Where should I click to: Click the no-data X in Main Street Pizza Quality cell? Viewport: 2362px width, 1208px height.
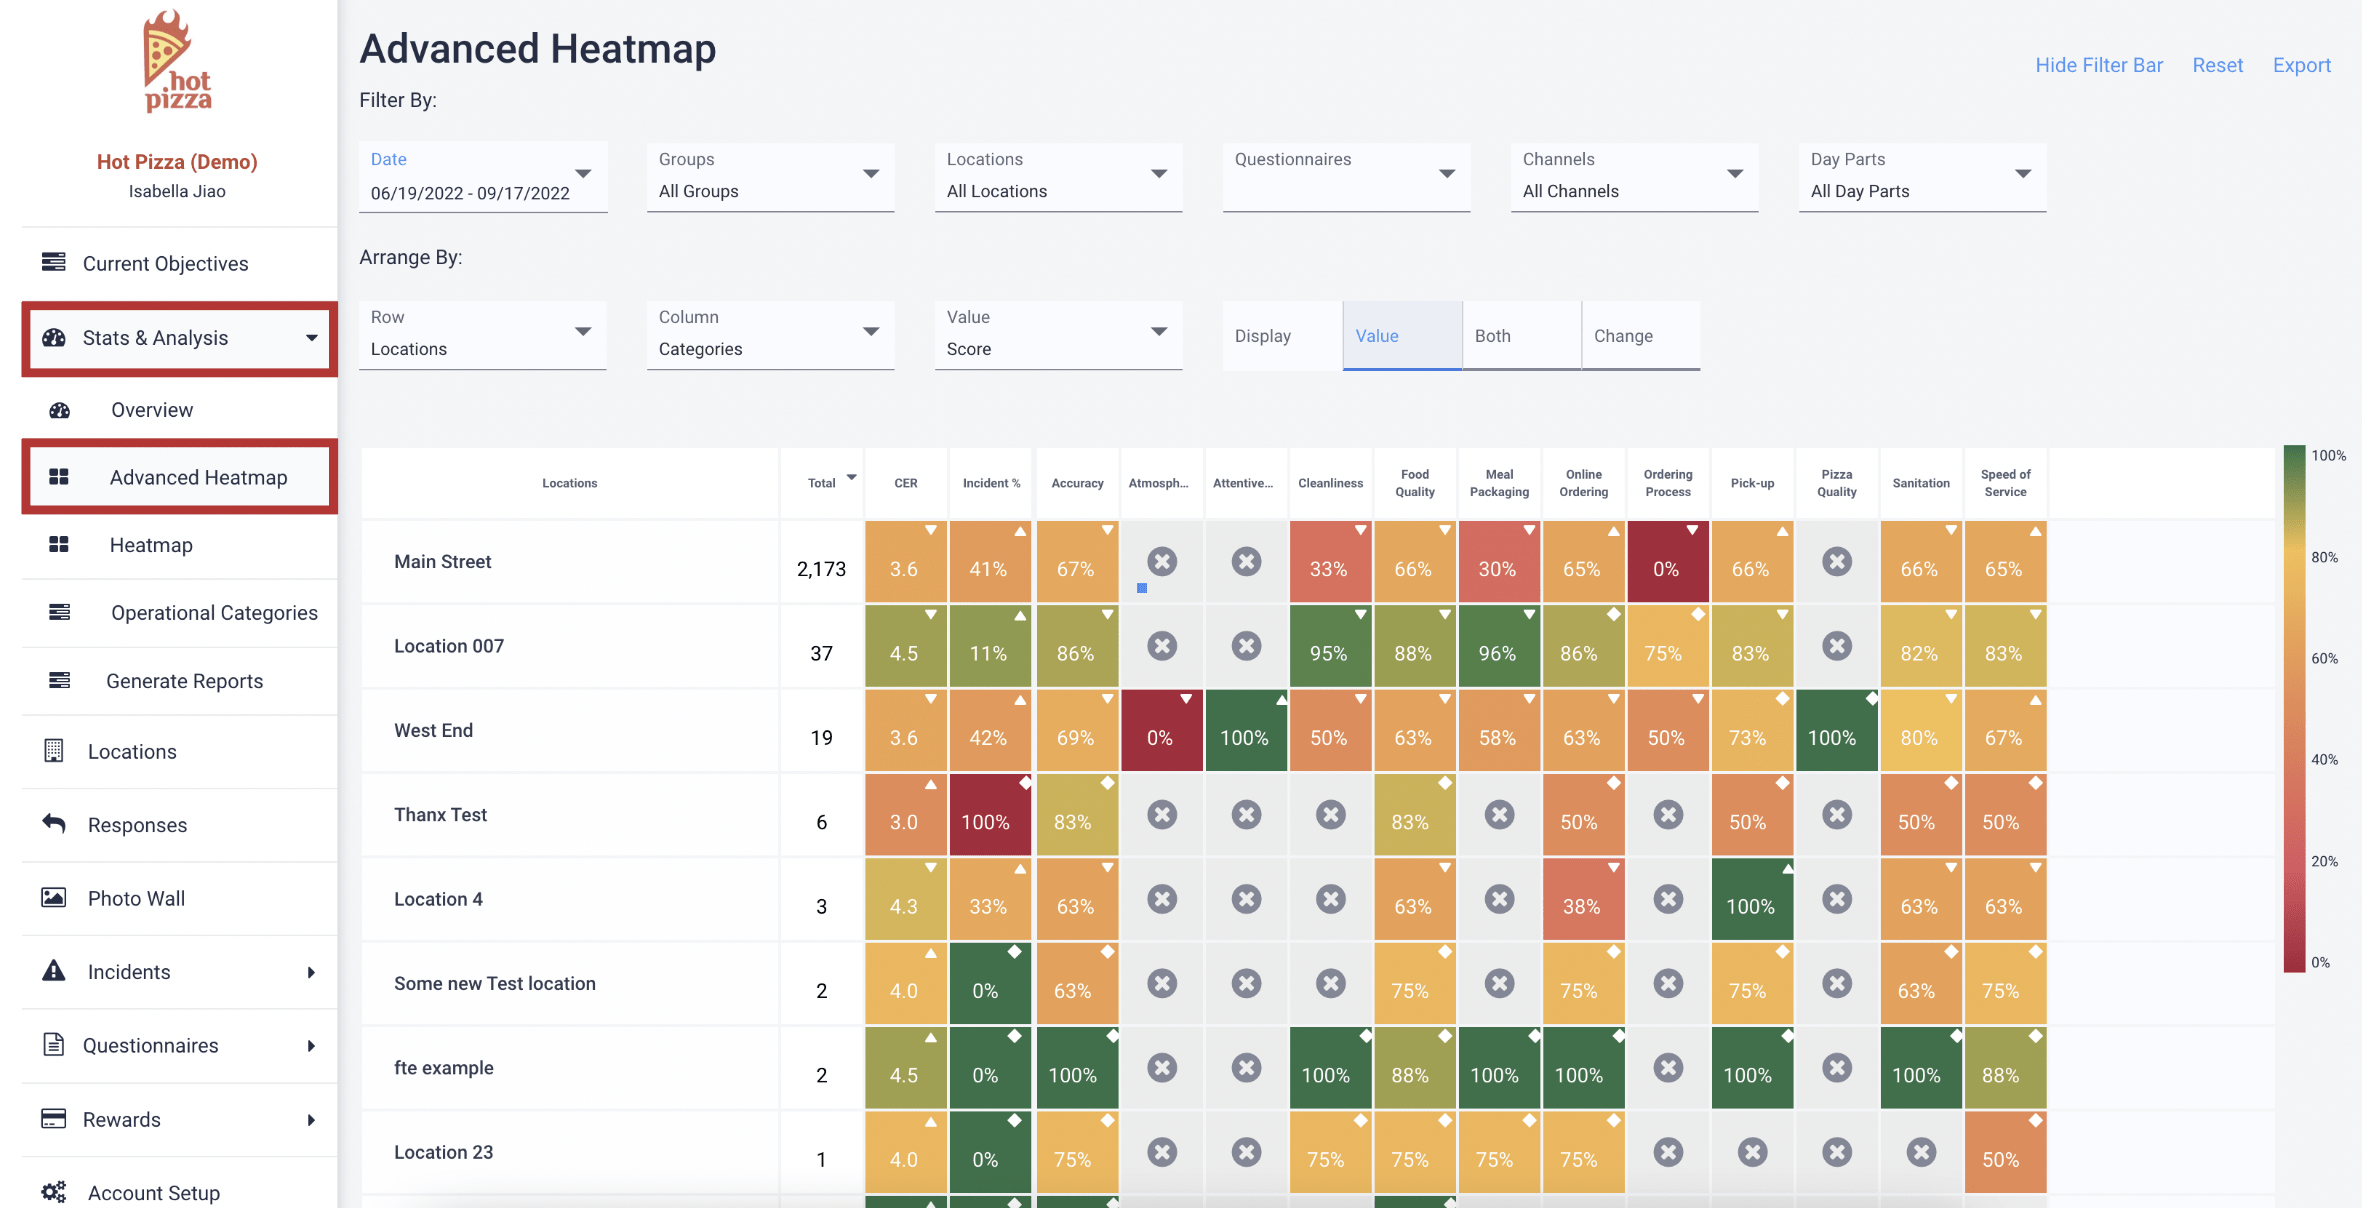point(1837,561)
